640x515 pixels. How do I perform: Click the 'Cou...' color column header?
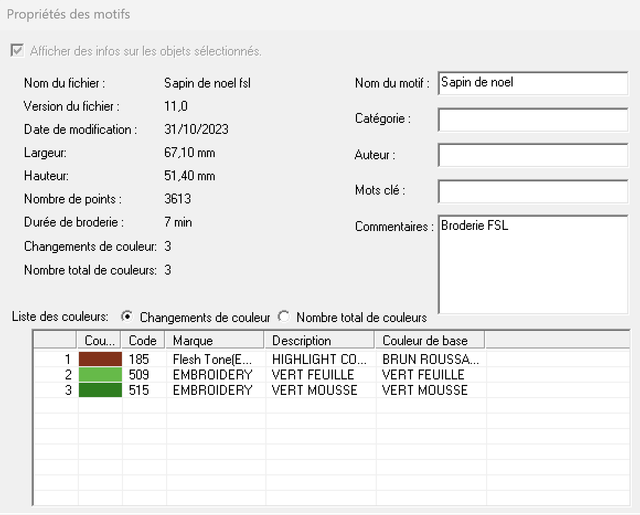coord(100,341)
